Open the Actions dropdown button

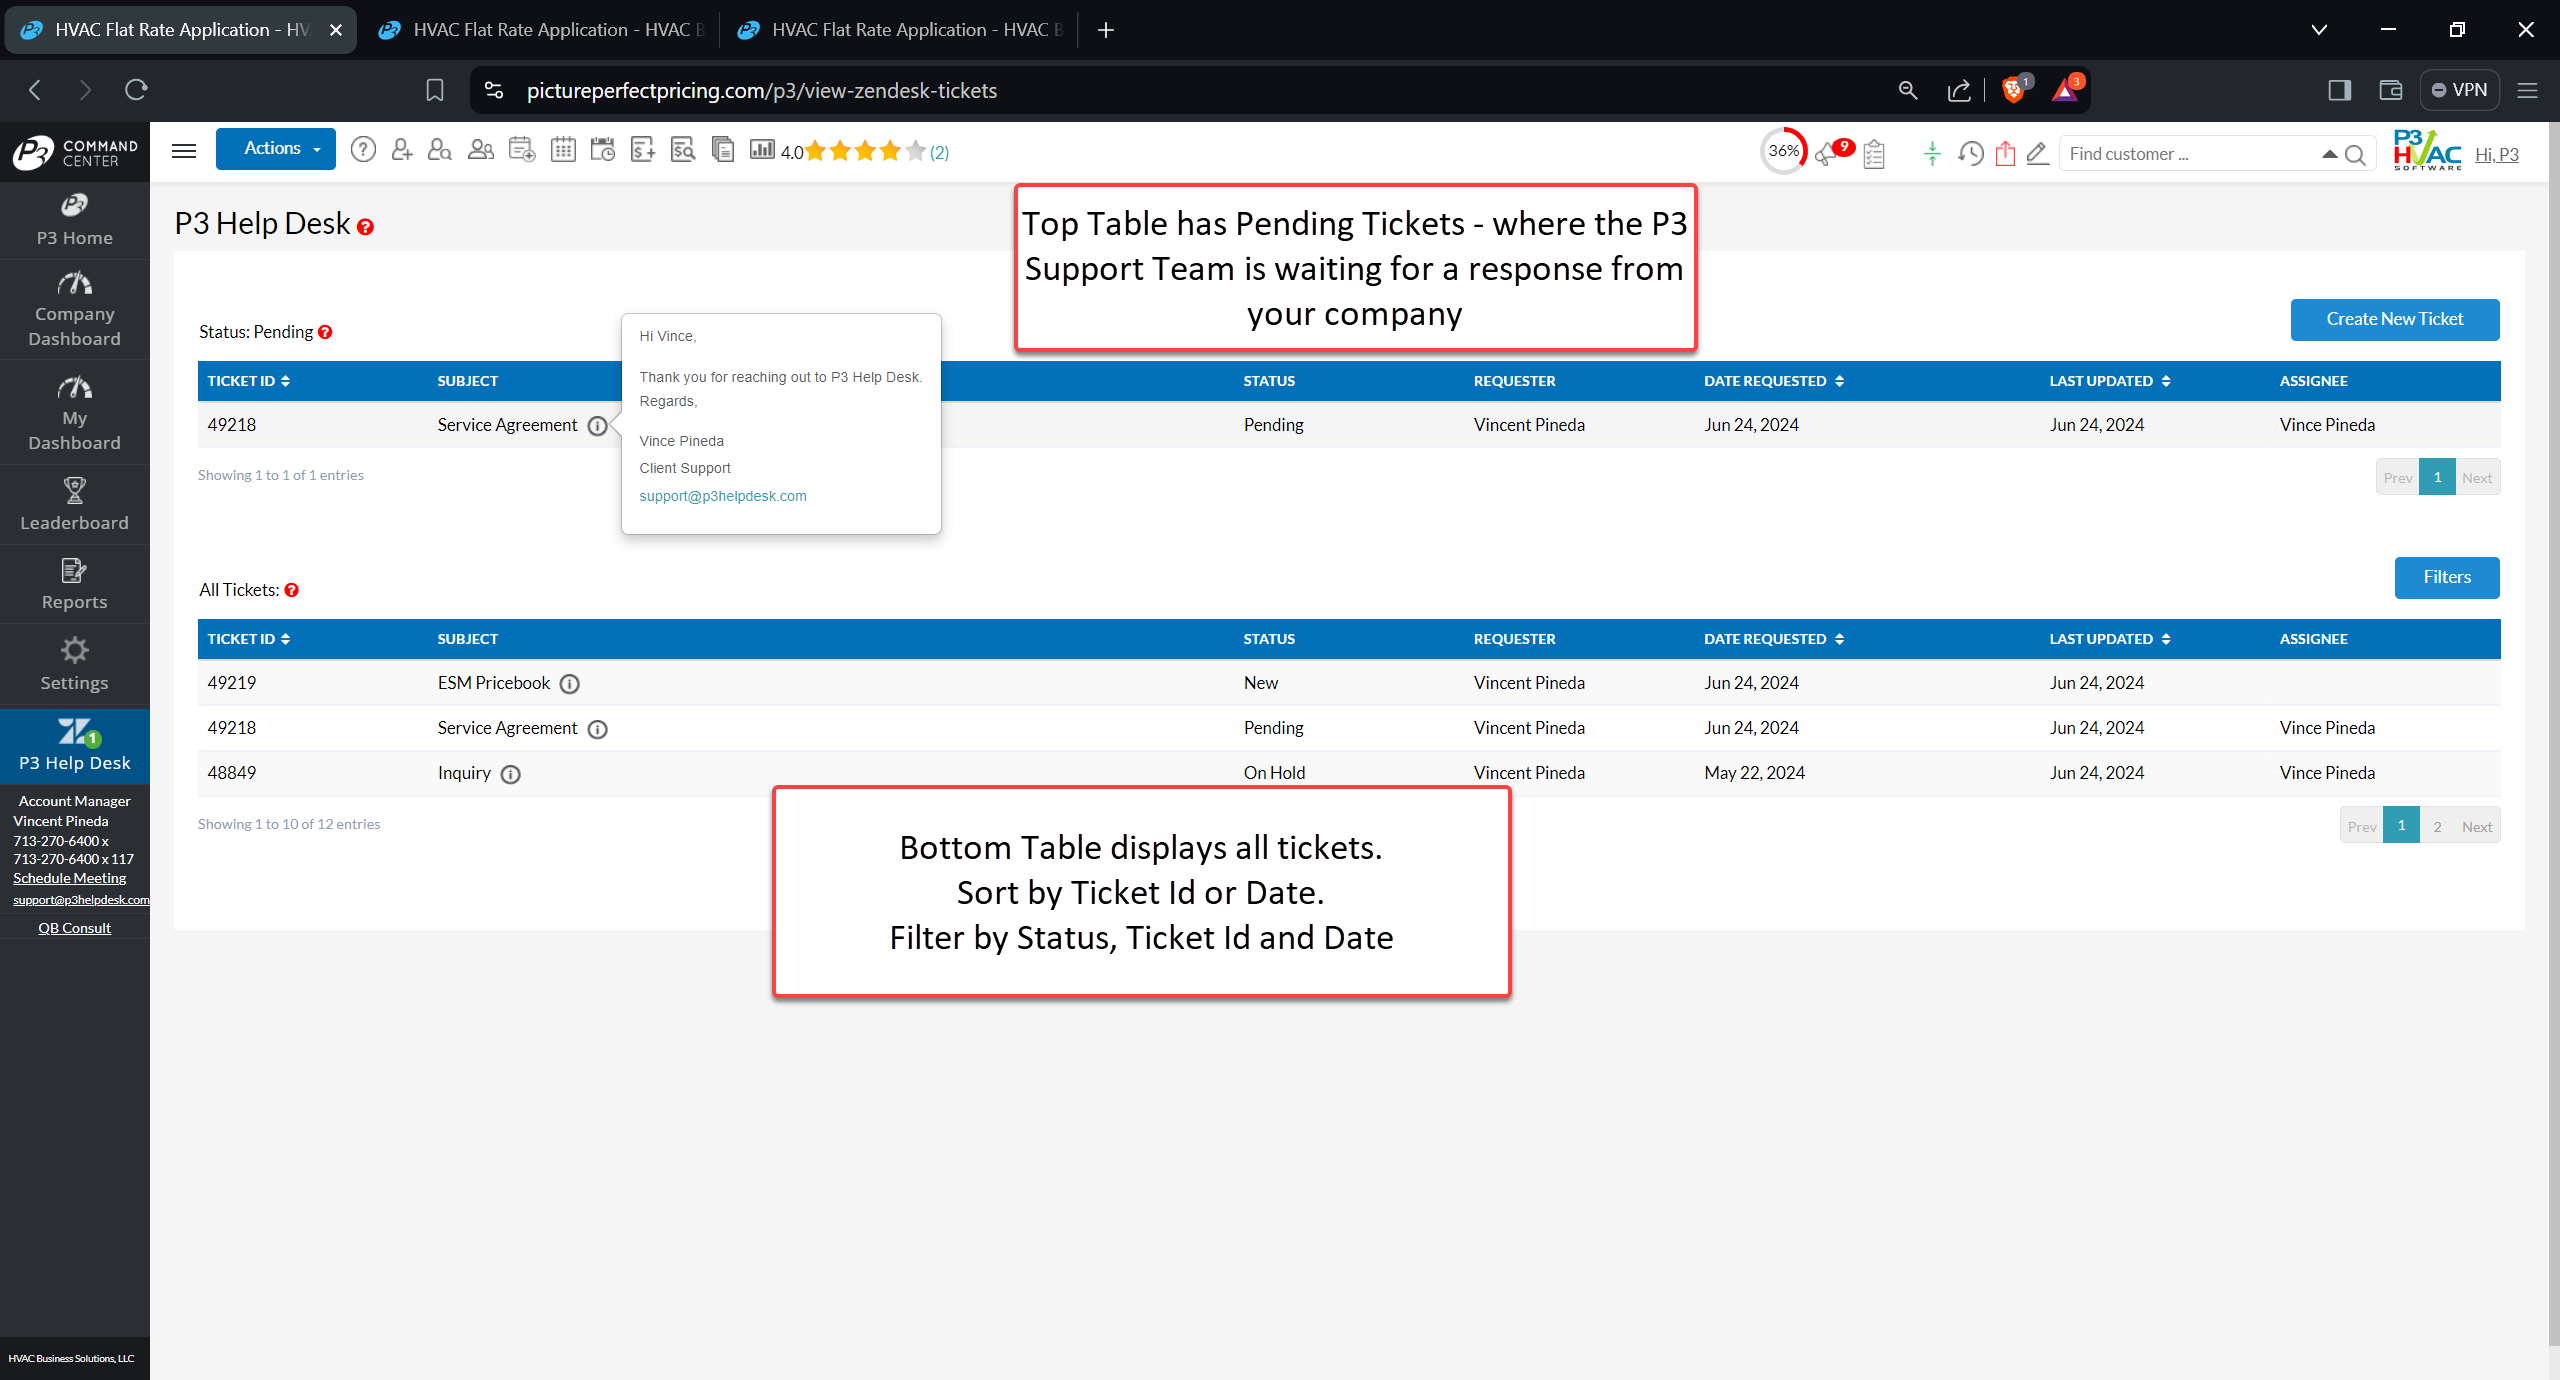click(x=276, y=149)
